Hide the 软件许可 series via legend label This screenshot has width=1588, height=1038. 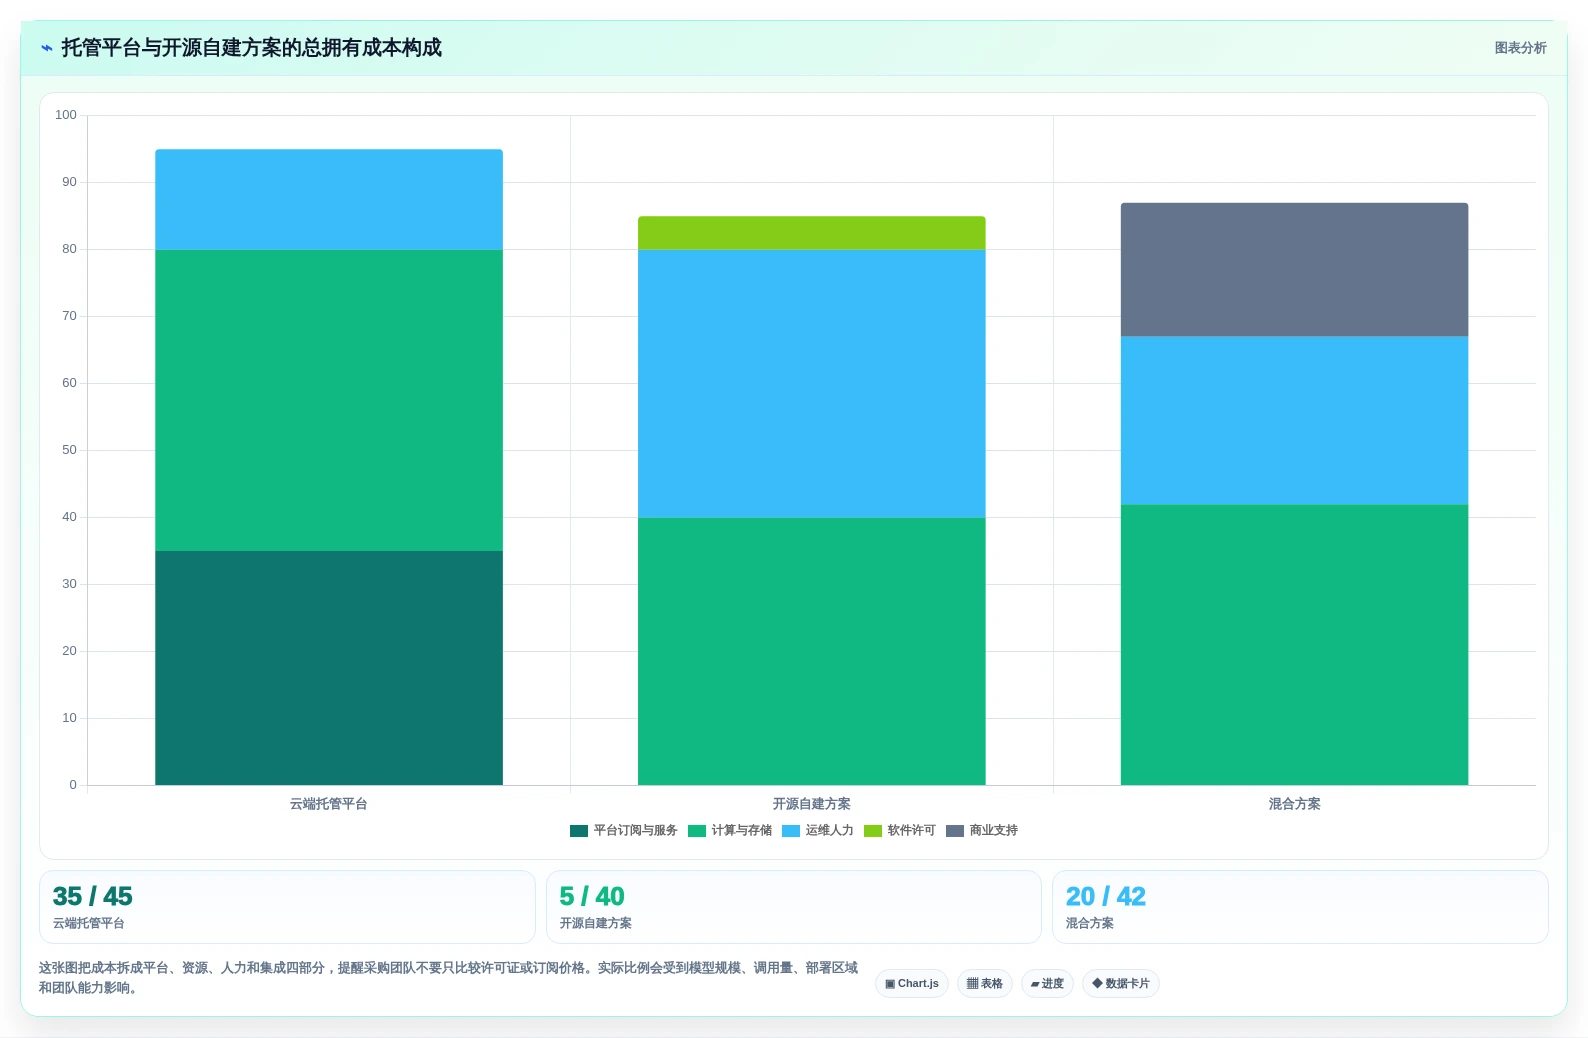tap(911, 831)
